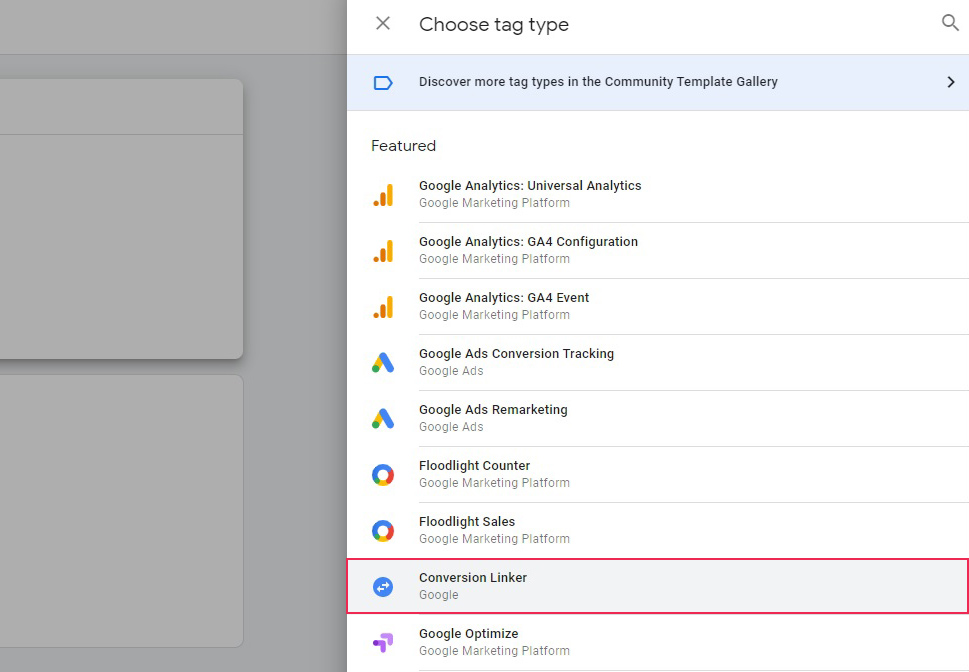Image resolution: width=969 pixels, height=672 pixels.
Task: Click 'Google Ads' subtitle under Conversion Tracking
Action: tap(451, 371)
